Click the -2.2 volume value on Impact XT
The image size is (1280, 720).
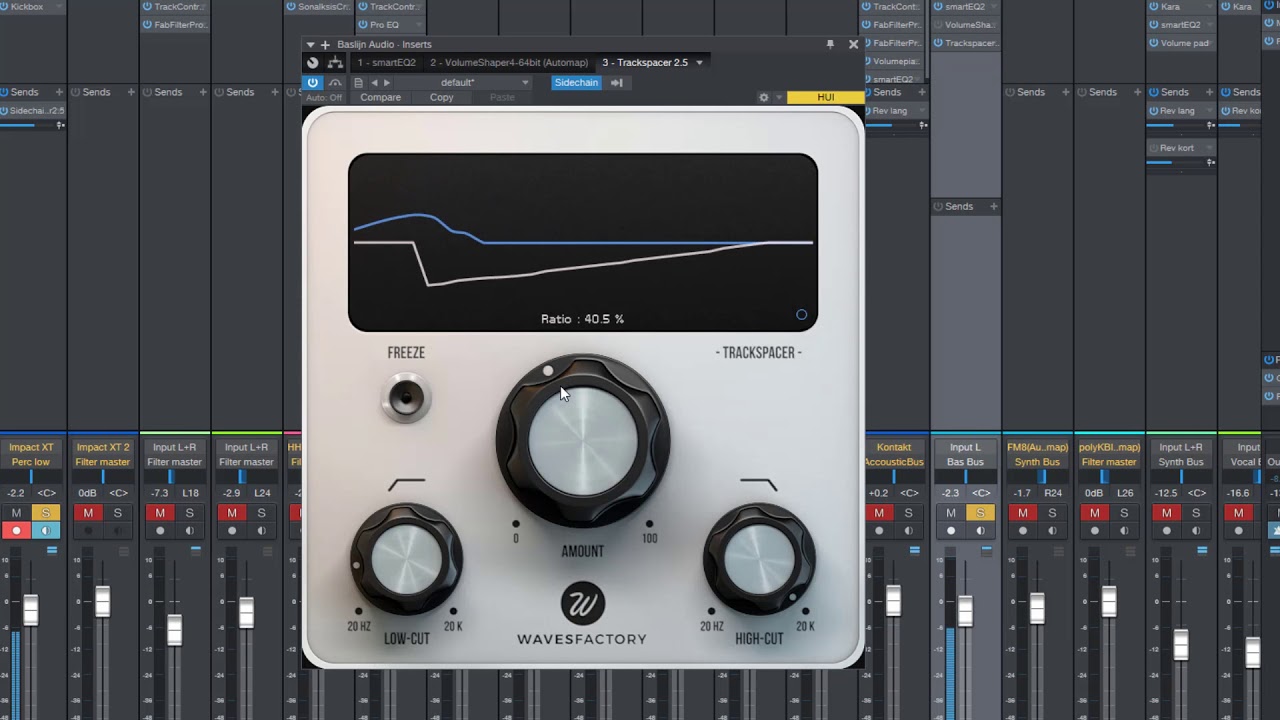coord(16,493)
